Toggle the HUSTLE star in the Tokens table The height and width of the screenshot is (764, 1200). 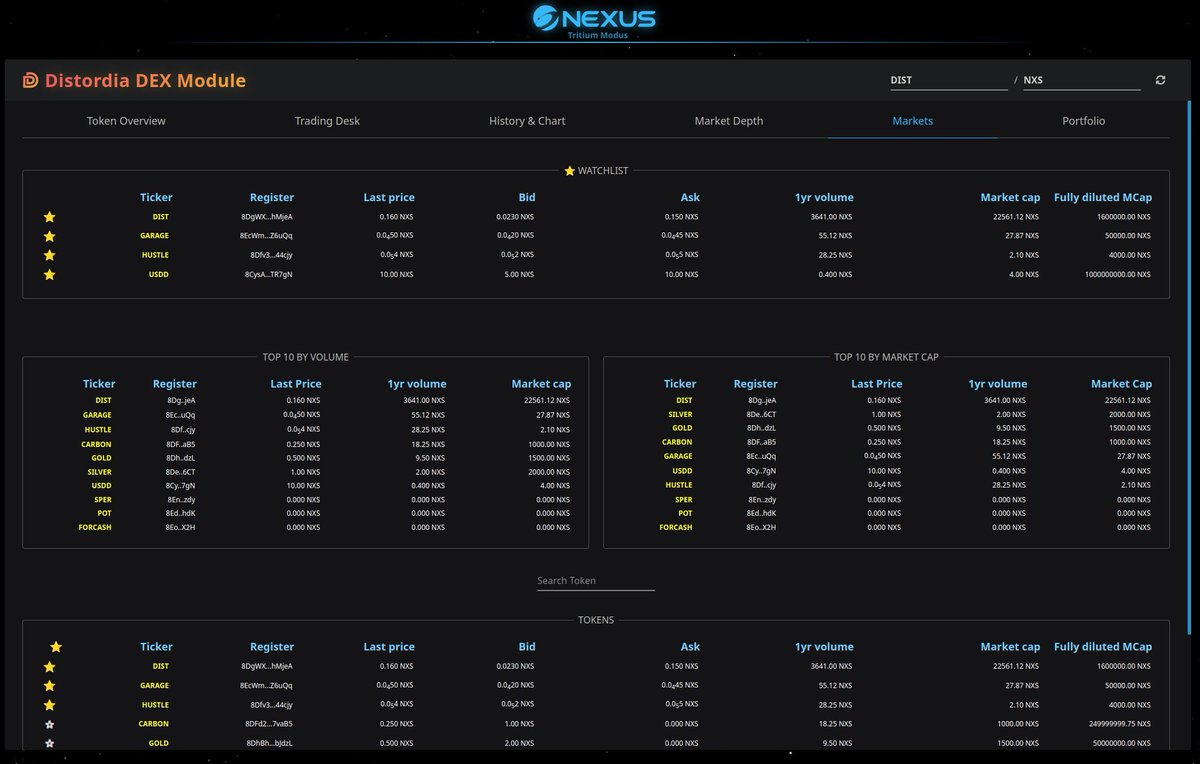pos(49,705)
